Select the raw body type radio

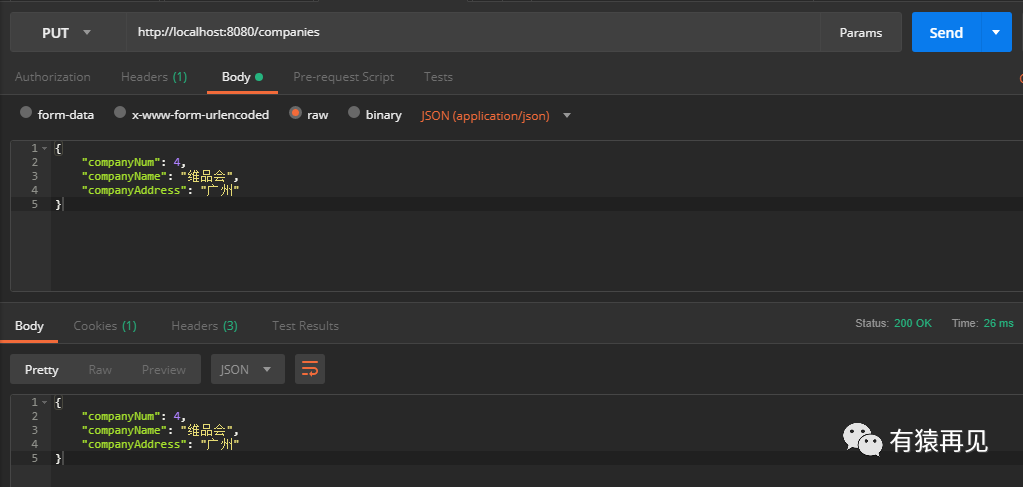point(295,114)
